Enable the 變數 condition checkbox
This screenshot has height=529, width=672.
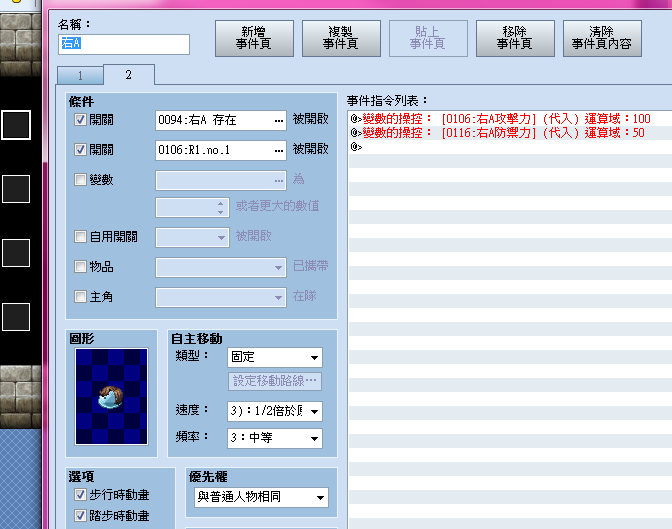(x=80, y=179)
